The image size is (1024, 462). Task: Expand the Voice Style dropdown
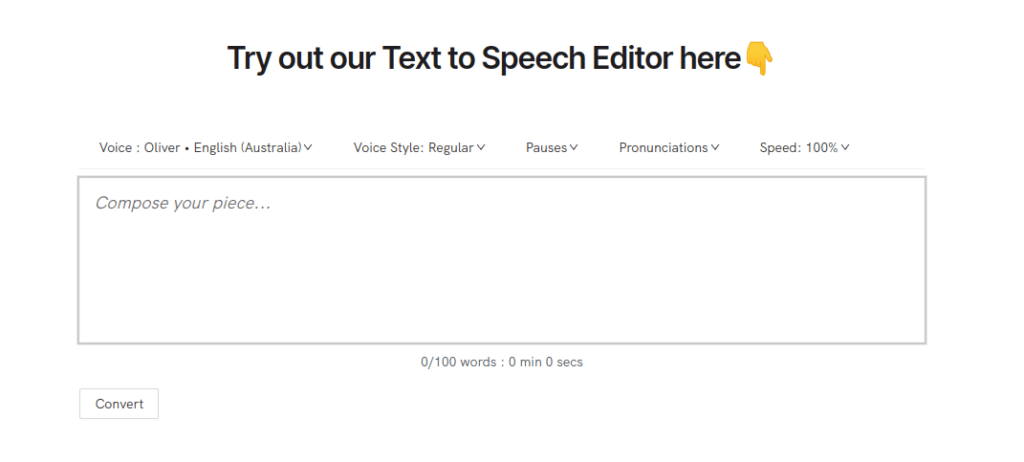point(419,148)
